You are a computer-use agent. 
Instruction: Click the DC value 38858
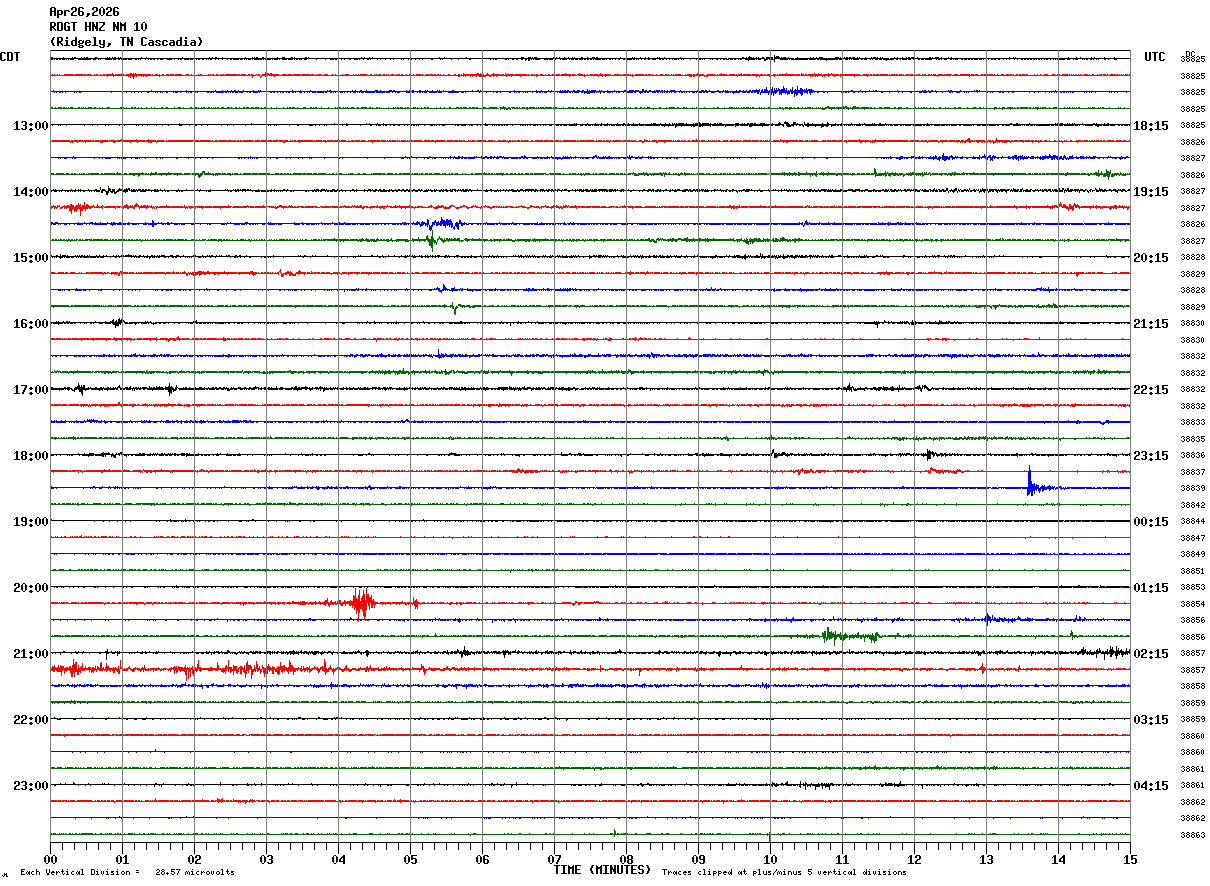(1193, 687)
